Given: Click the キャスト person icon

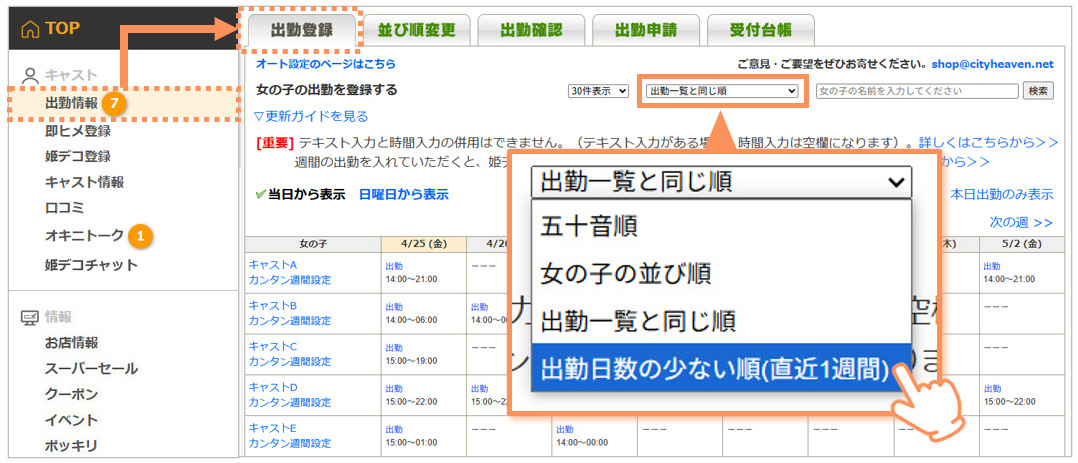Looking at the screenshot, I should [30, 75].
